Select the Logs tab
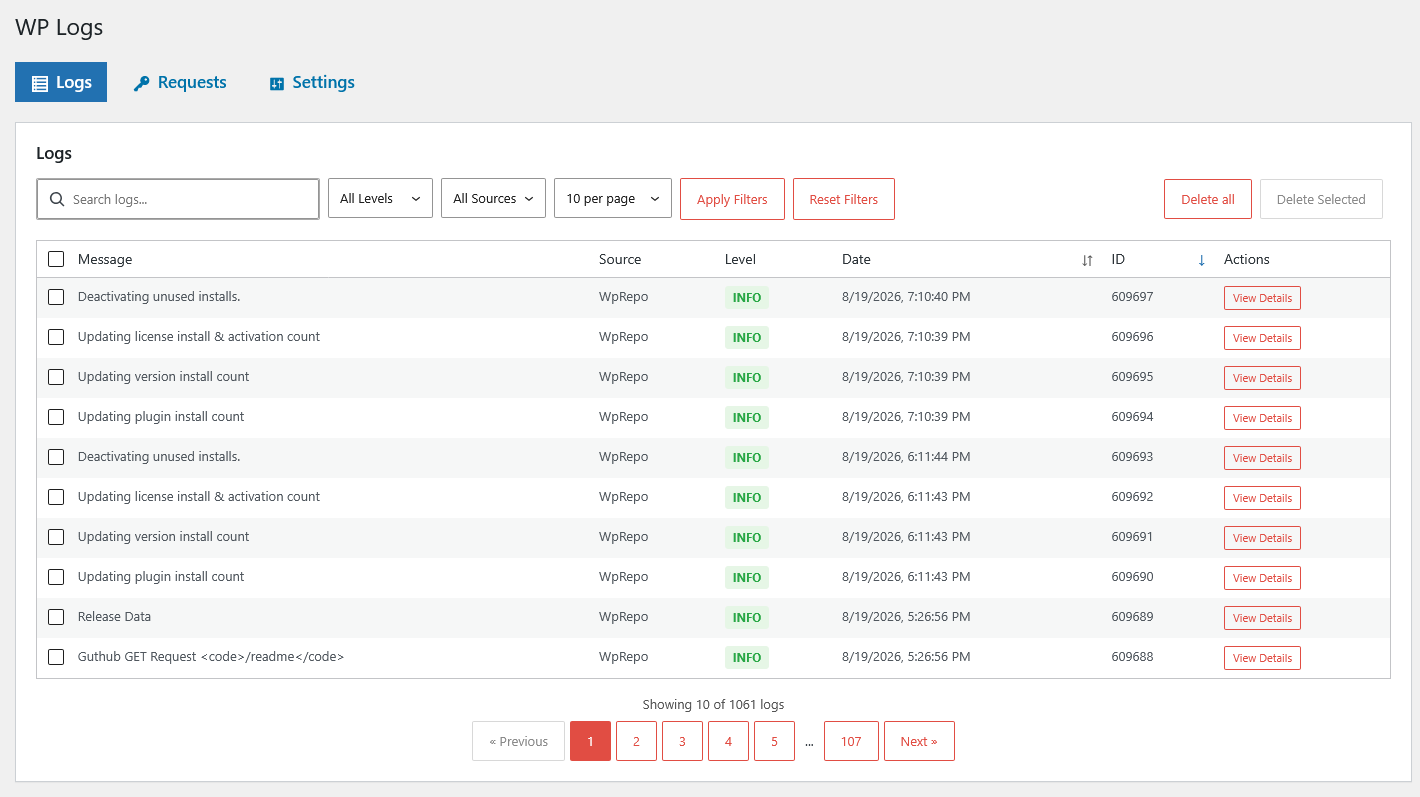The image size is (1420, 797). coord(61,82)
